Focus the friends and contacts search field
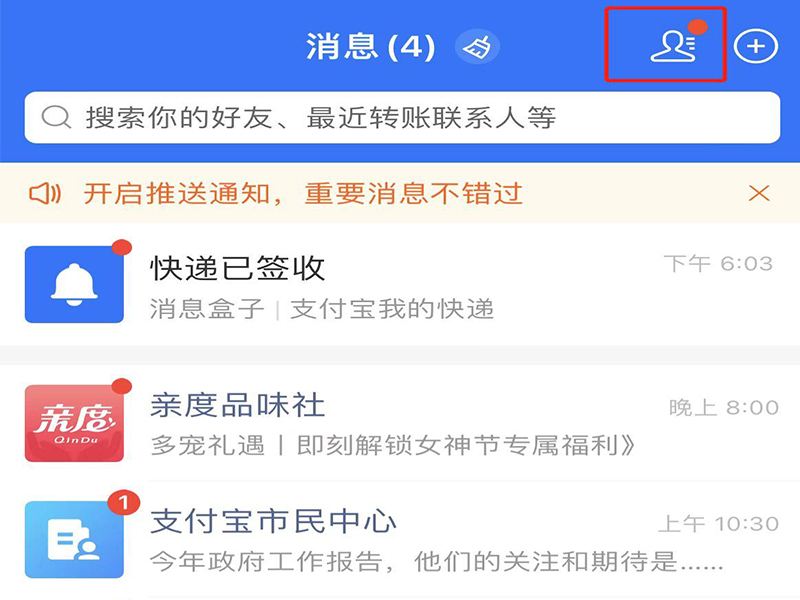 (x=402, y=117)
